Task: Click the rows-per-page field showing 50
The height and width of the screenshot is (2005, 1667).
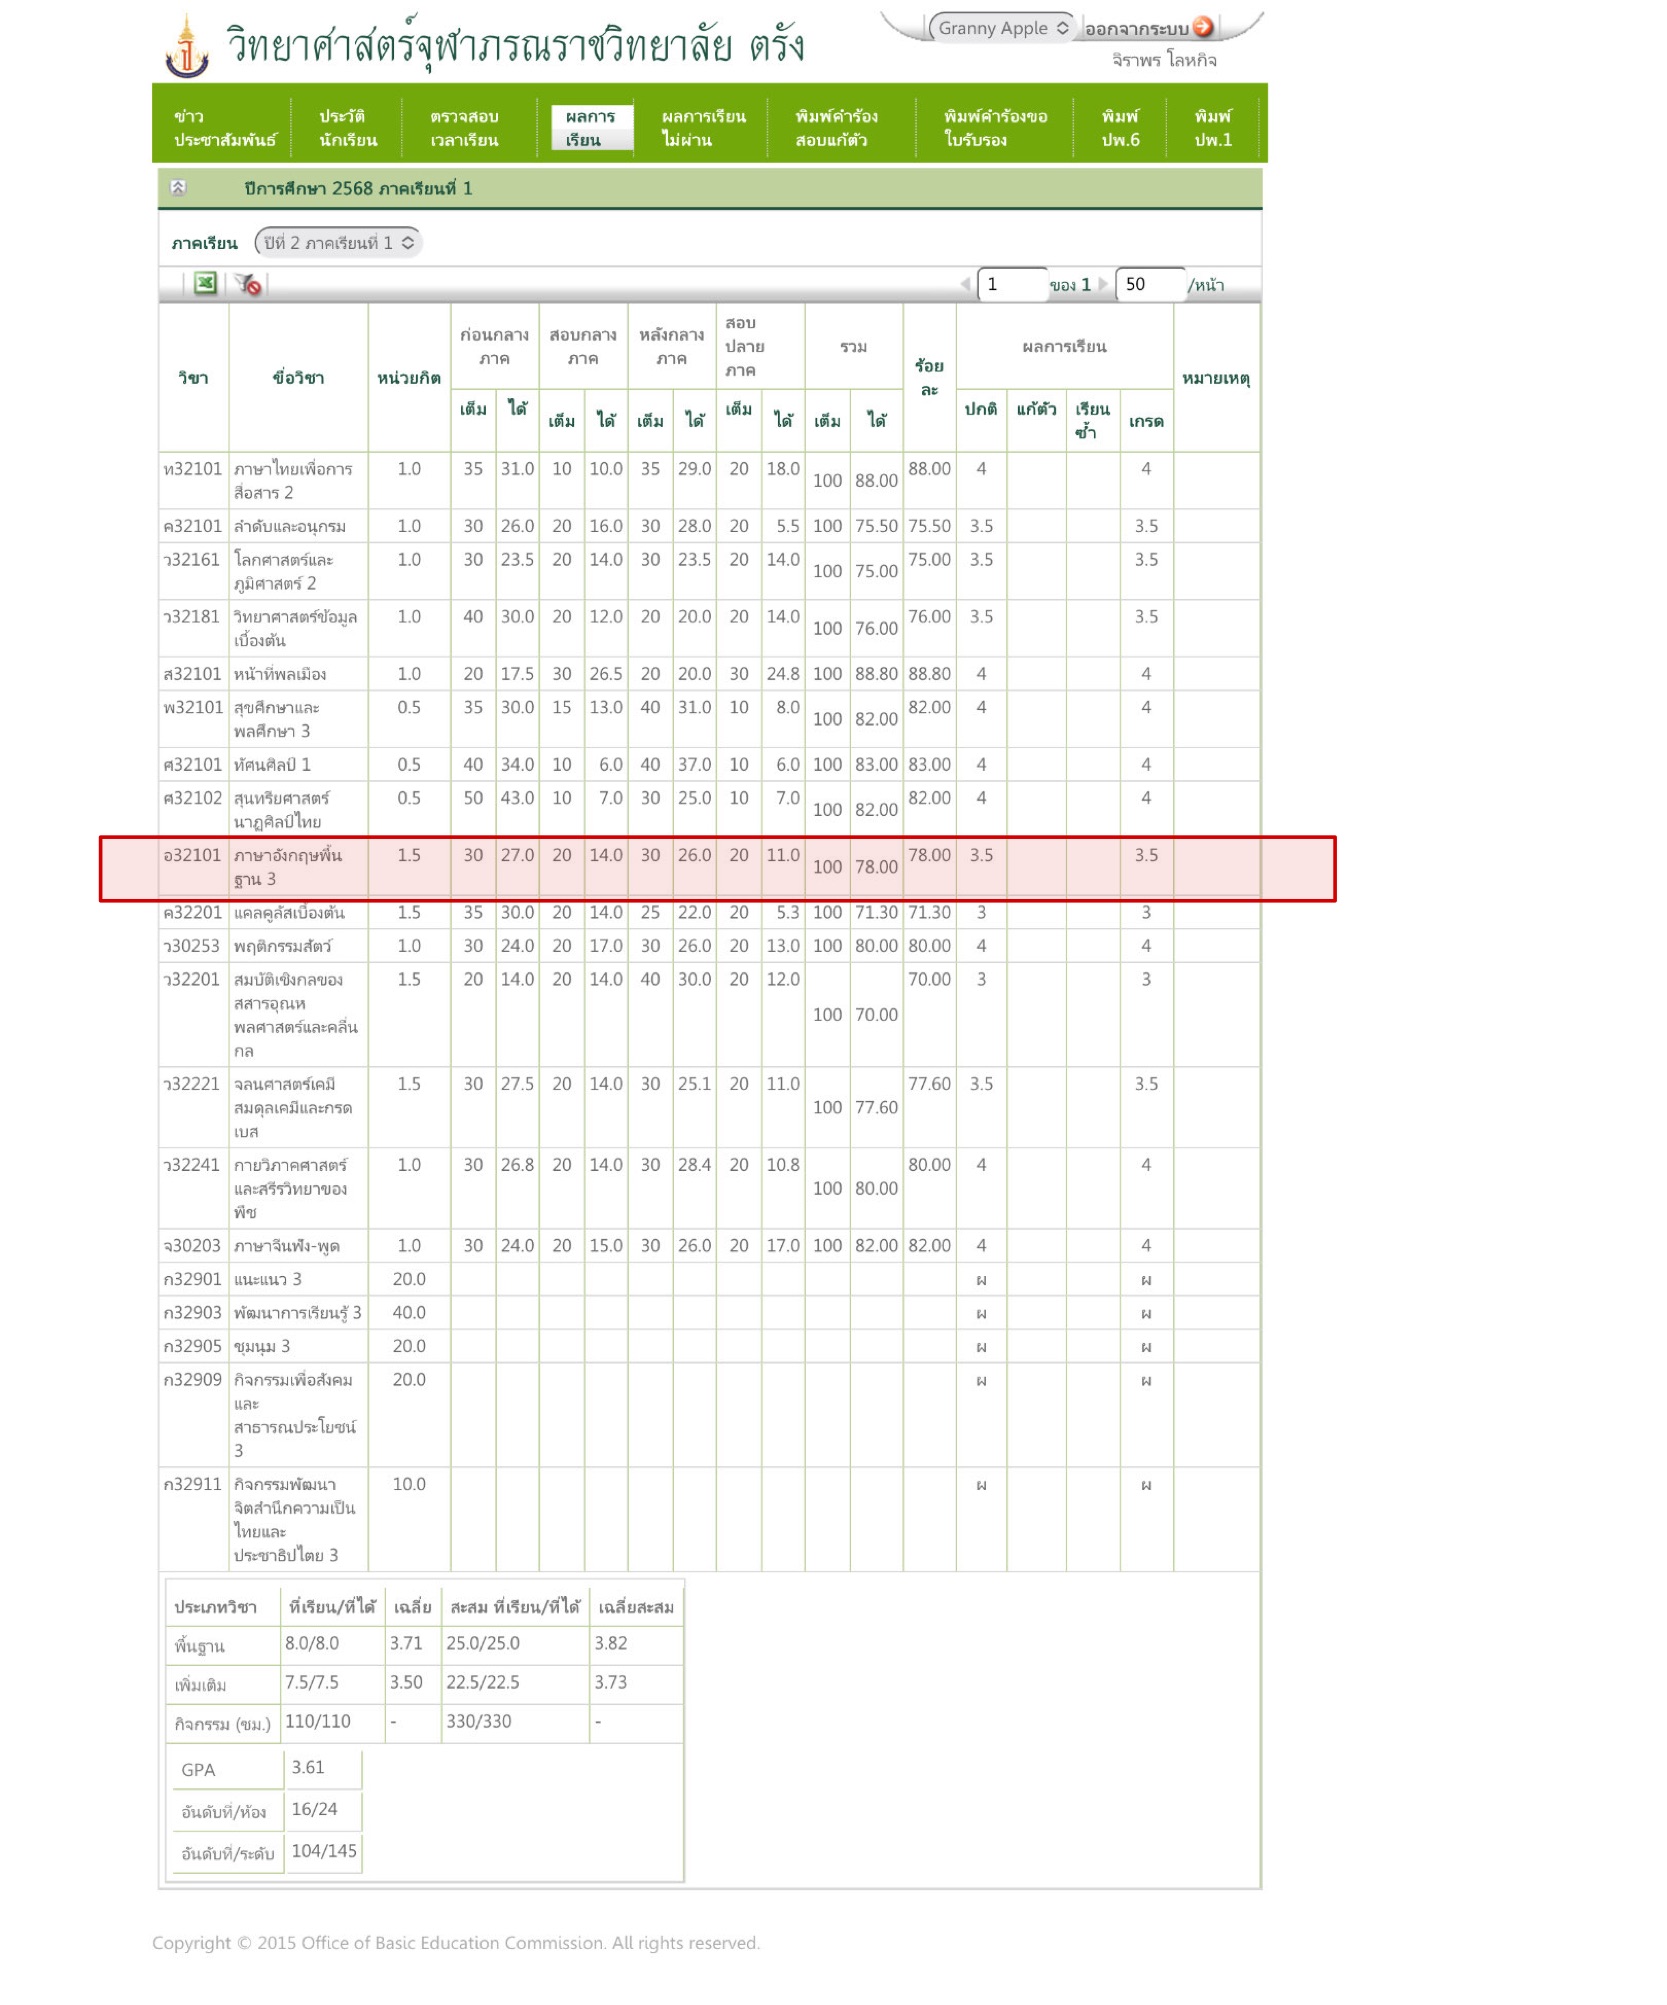Action: tap(1148, 285)
